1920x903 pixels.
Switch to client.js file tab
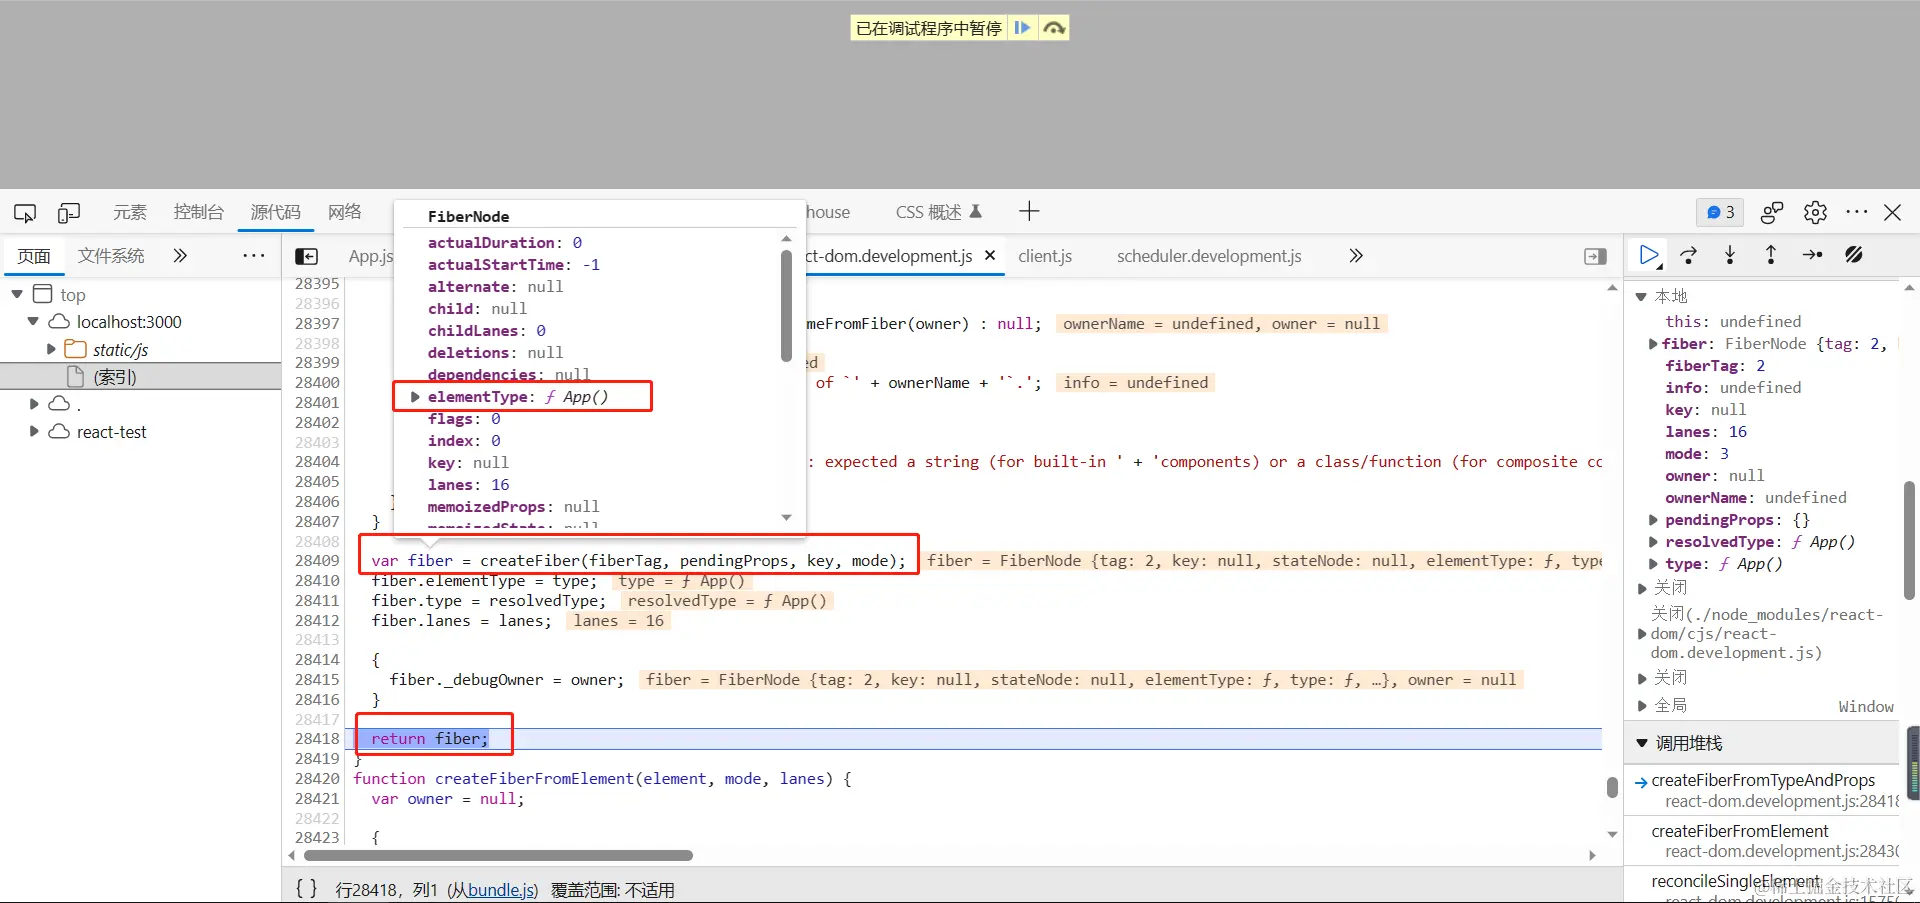tap(1045, 256)
